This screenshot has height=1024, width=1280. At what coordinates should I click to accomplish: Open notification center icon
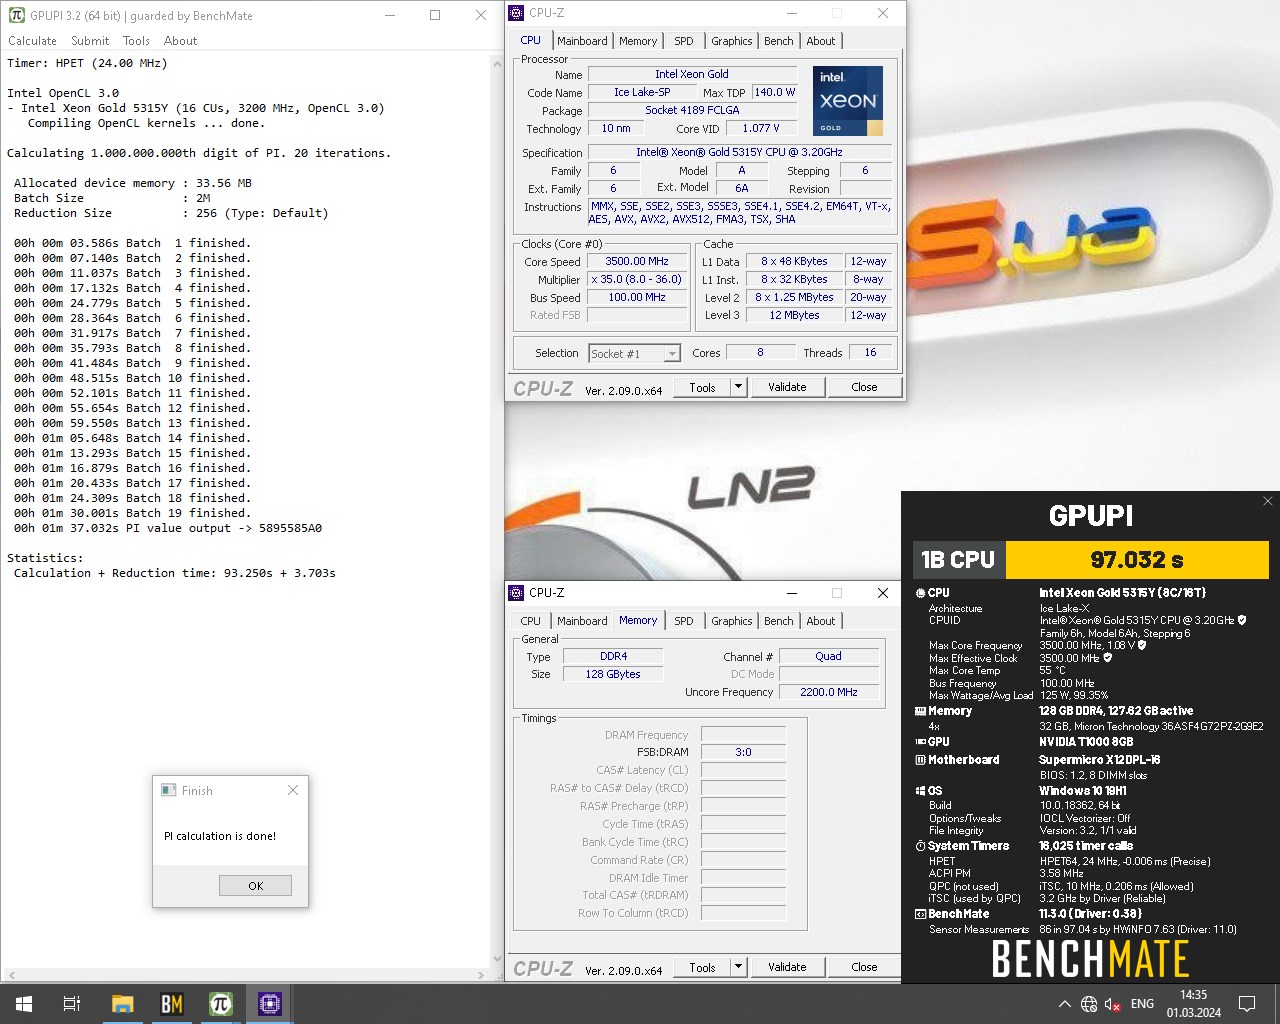click(x=1247, y=1004)
